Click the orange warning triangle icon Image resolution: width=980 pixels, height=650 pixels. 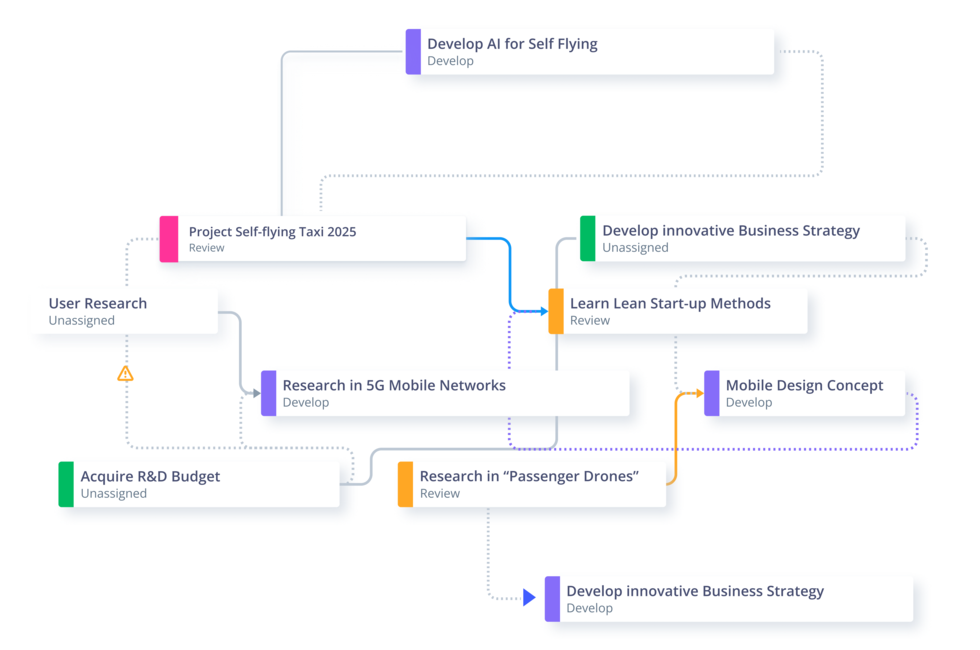(125, 374)
